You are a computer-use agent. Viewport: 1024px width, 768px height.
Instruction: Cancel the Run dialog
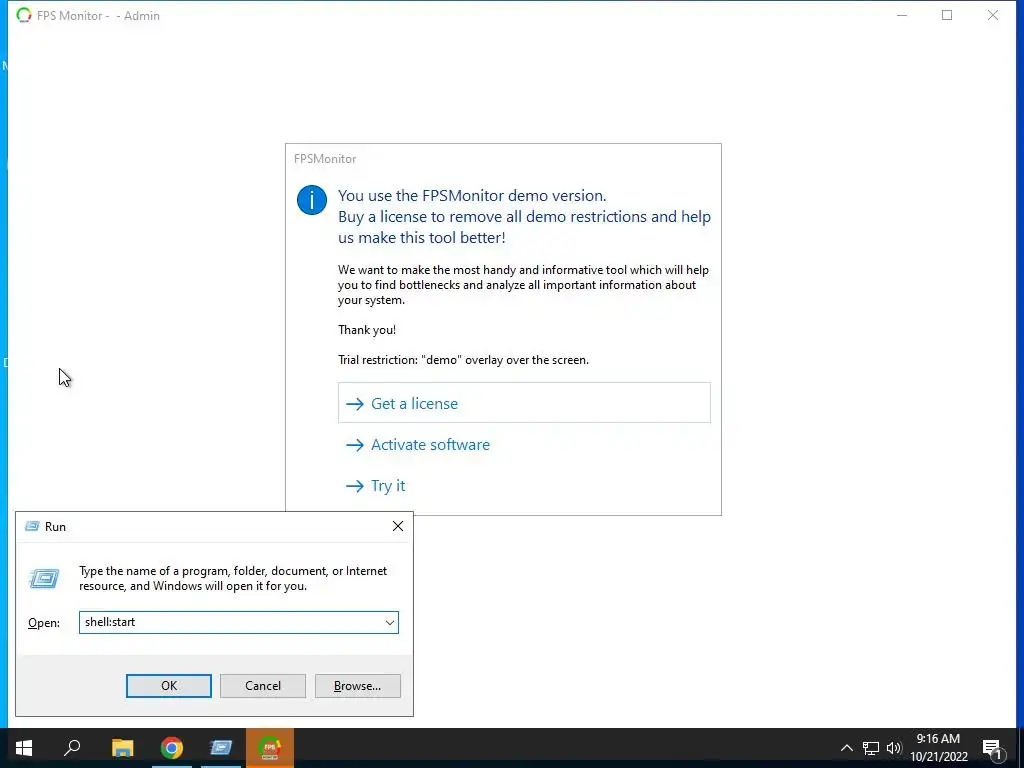click(x=263, y=686)
